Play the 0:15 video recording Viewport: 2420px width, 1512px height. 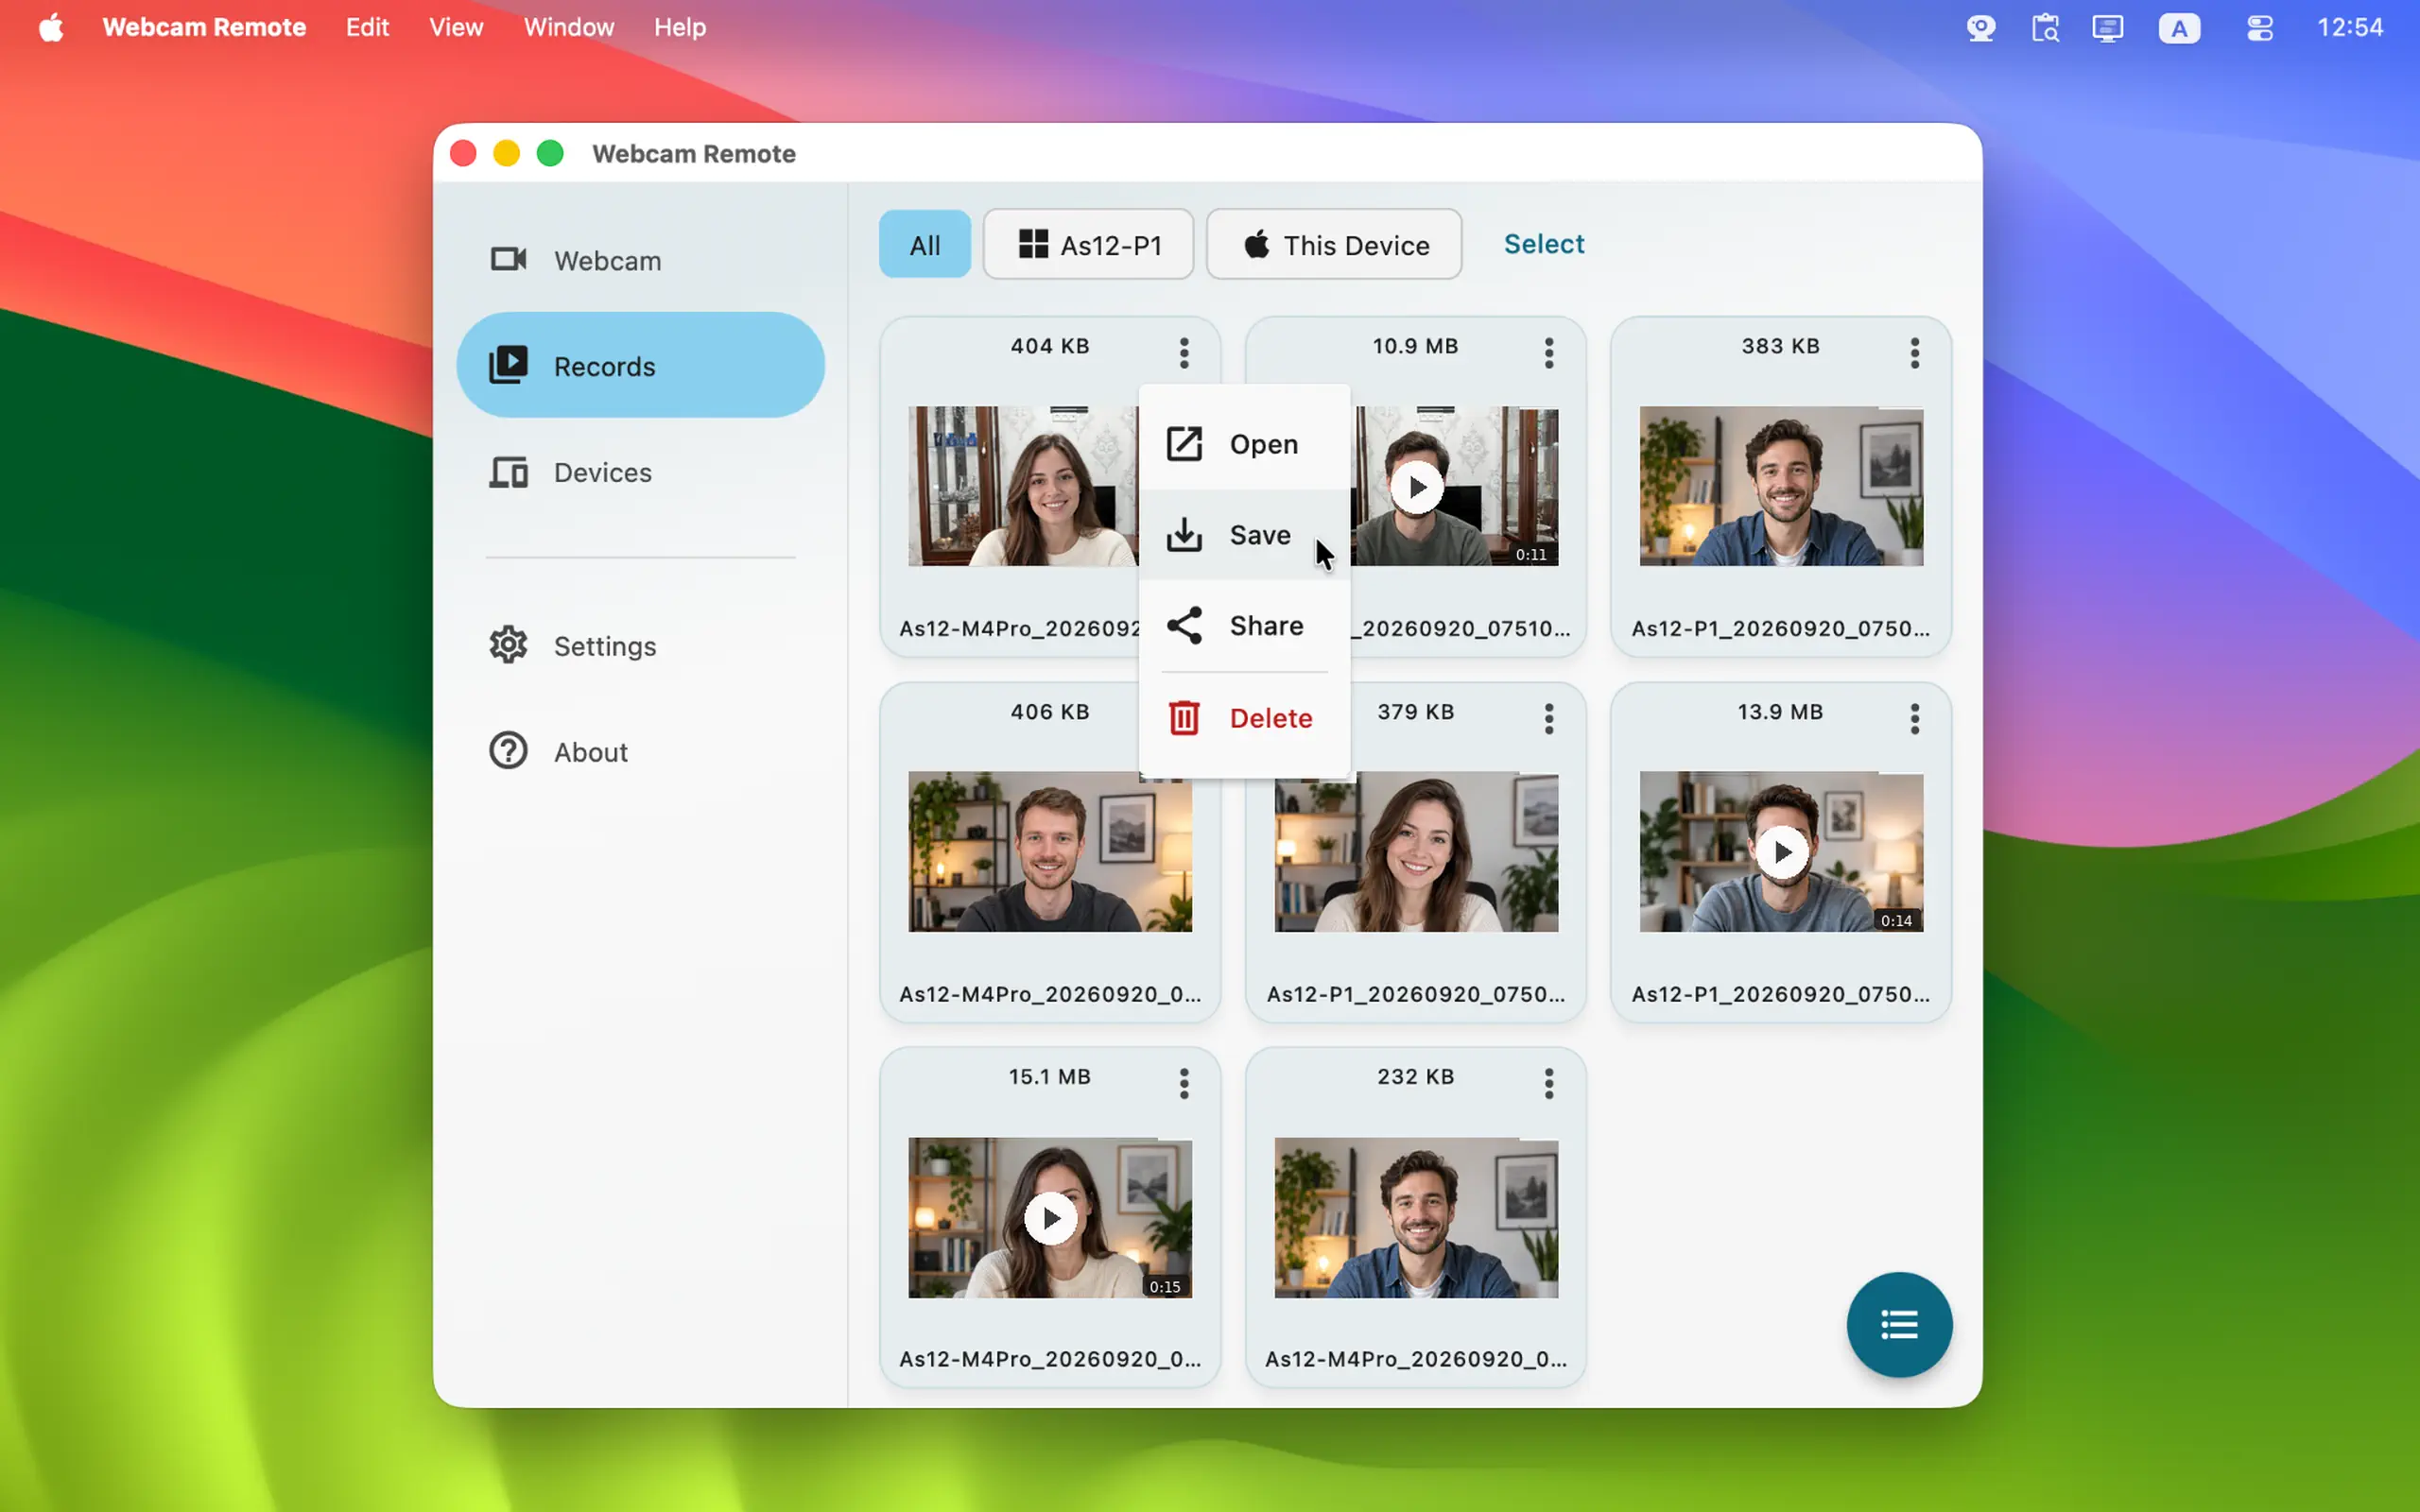(x=1050, y=1218)
